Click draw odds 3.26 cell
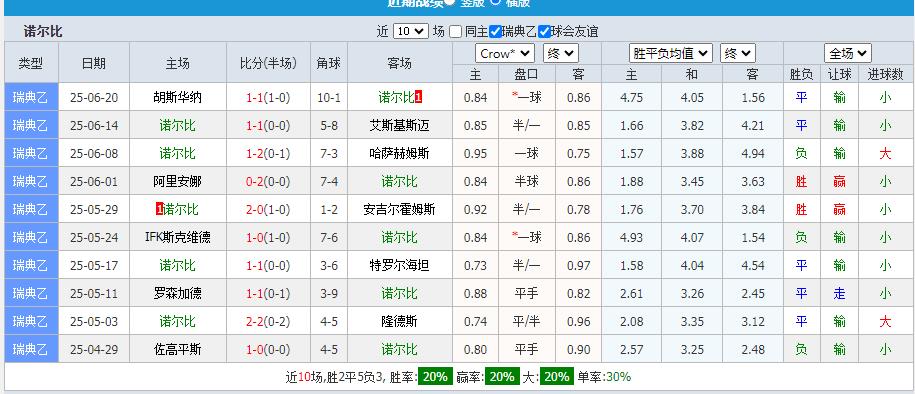The width and height of the screenshot is (915, 394). point(692,294)
